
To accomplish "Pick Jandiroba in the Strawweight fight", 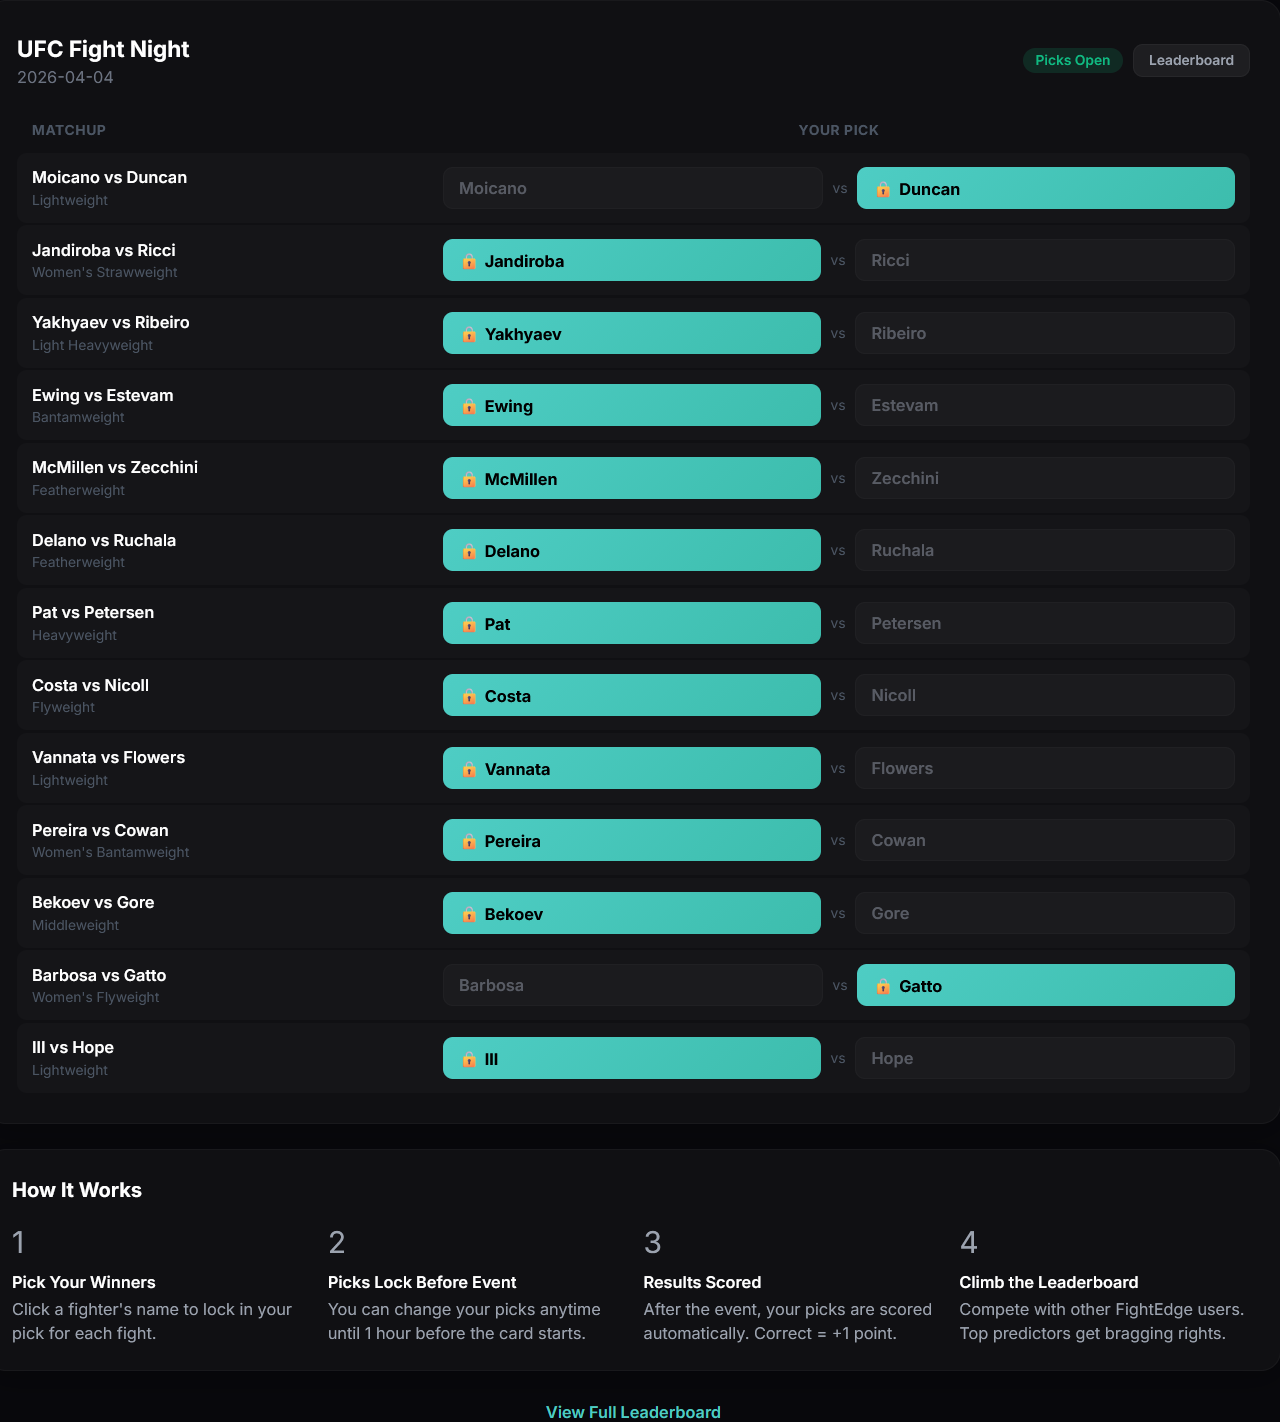I will tap(632, 260).
